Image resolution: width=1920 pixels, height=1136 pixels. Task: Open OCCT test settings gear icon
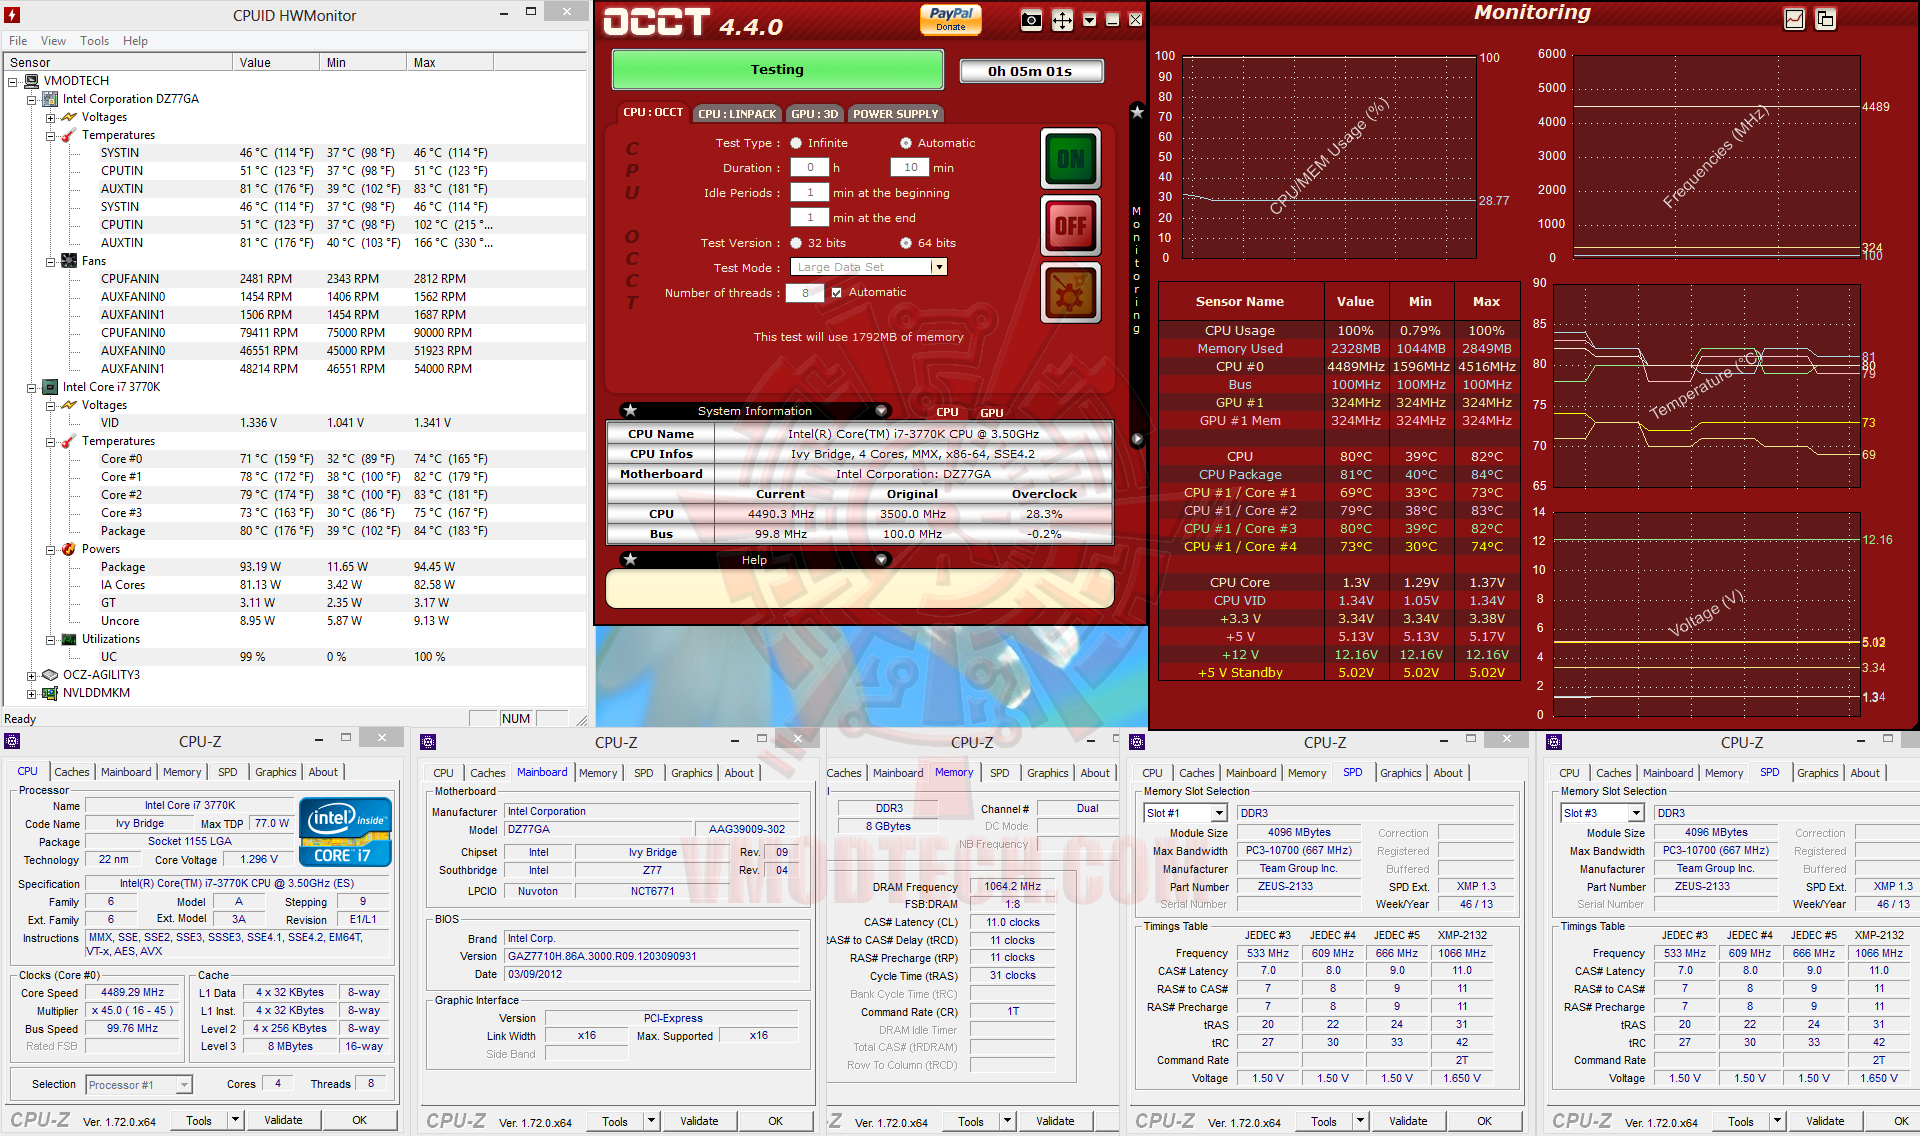1070,293
